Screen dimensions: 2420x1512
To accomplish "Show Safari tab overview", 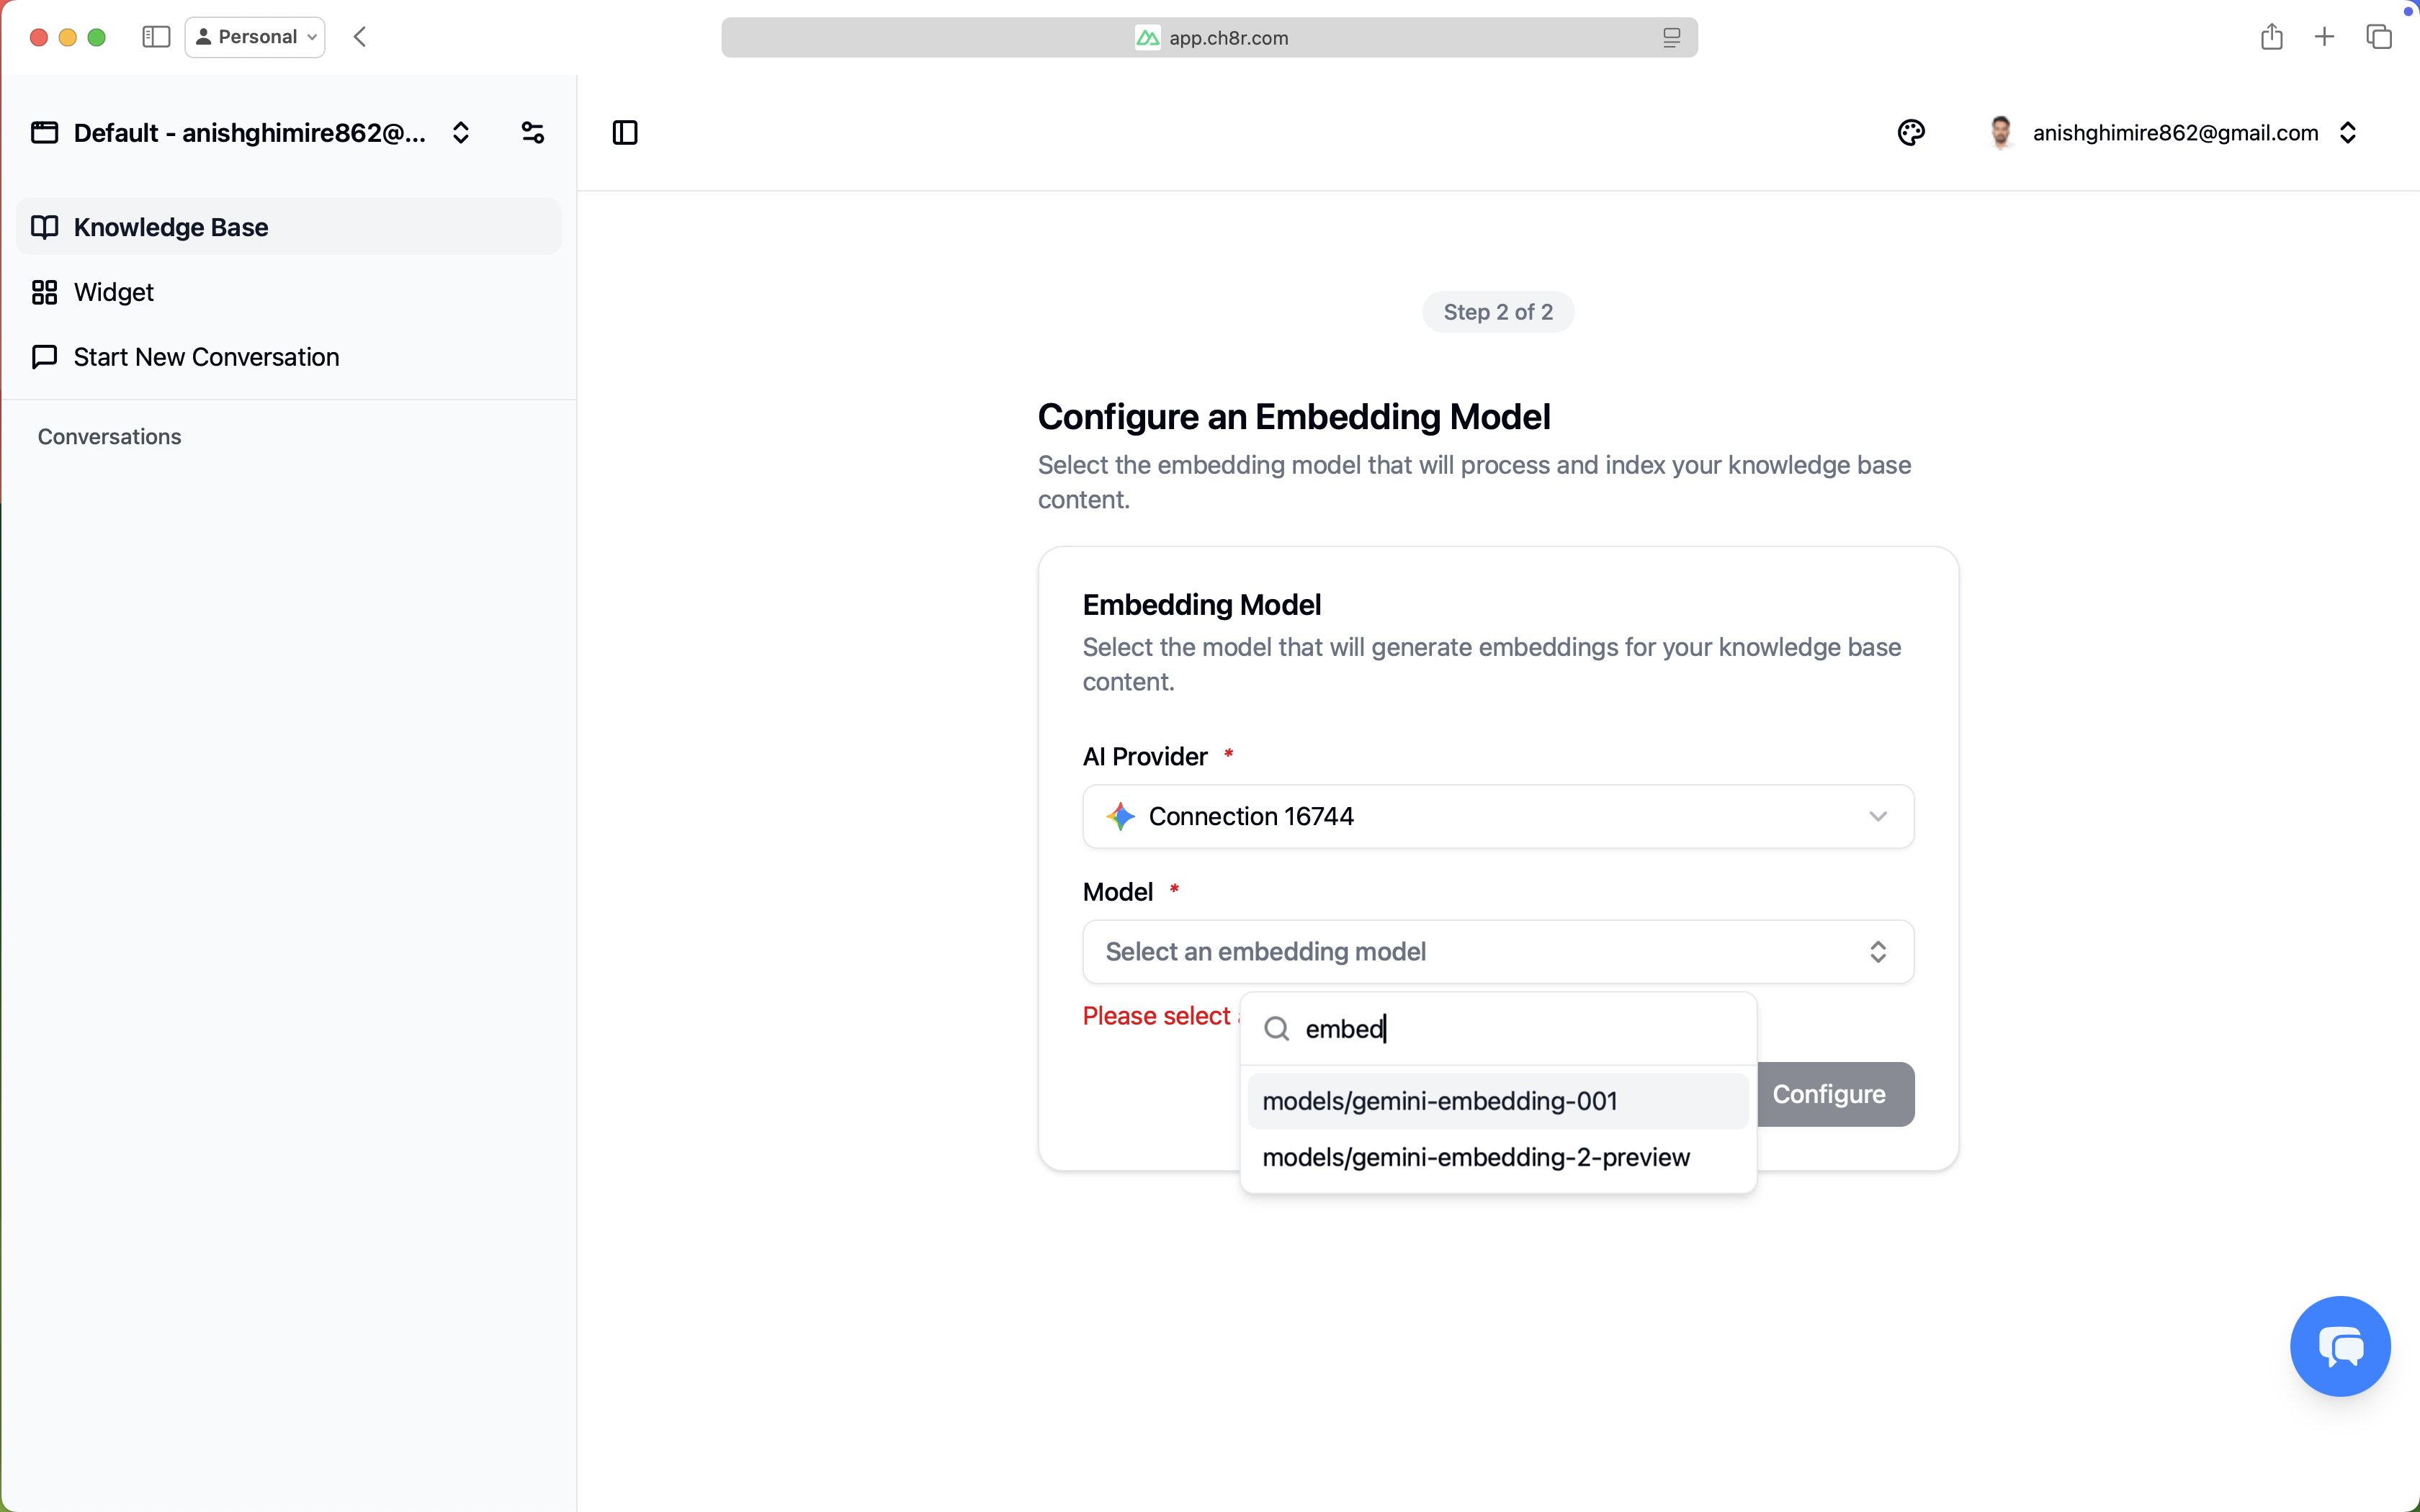I will pyautogui.click(x=2379, y=36).
